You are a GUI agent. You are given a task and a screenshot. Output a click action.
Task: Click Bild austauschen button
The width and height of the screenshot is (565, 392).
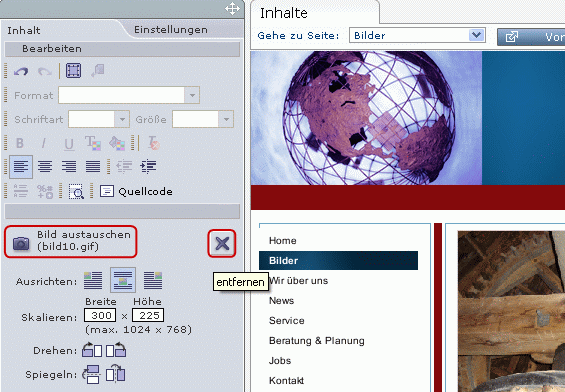pos(71,241)
